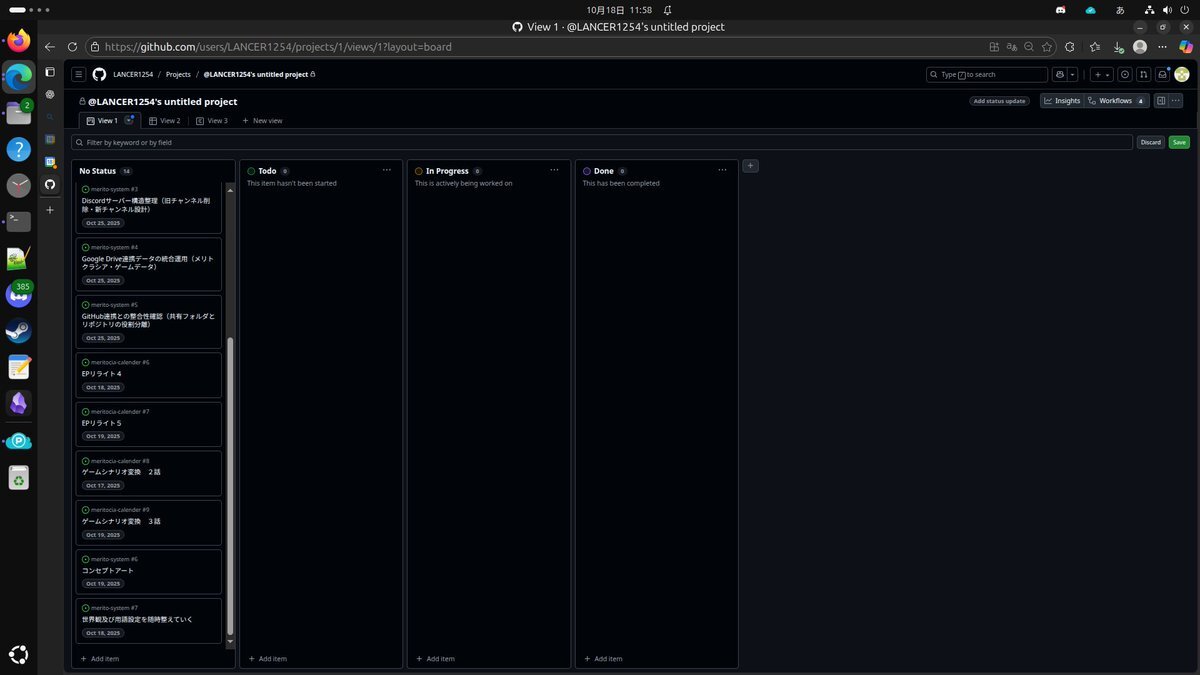Screen dimensions: 1200x675
Task: Switch to the View 3 tab
Action: tap(211, 121)
